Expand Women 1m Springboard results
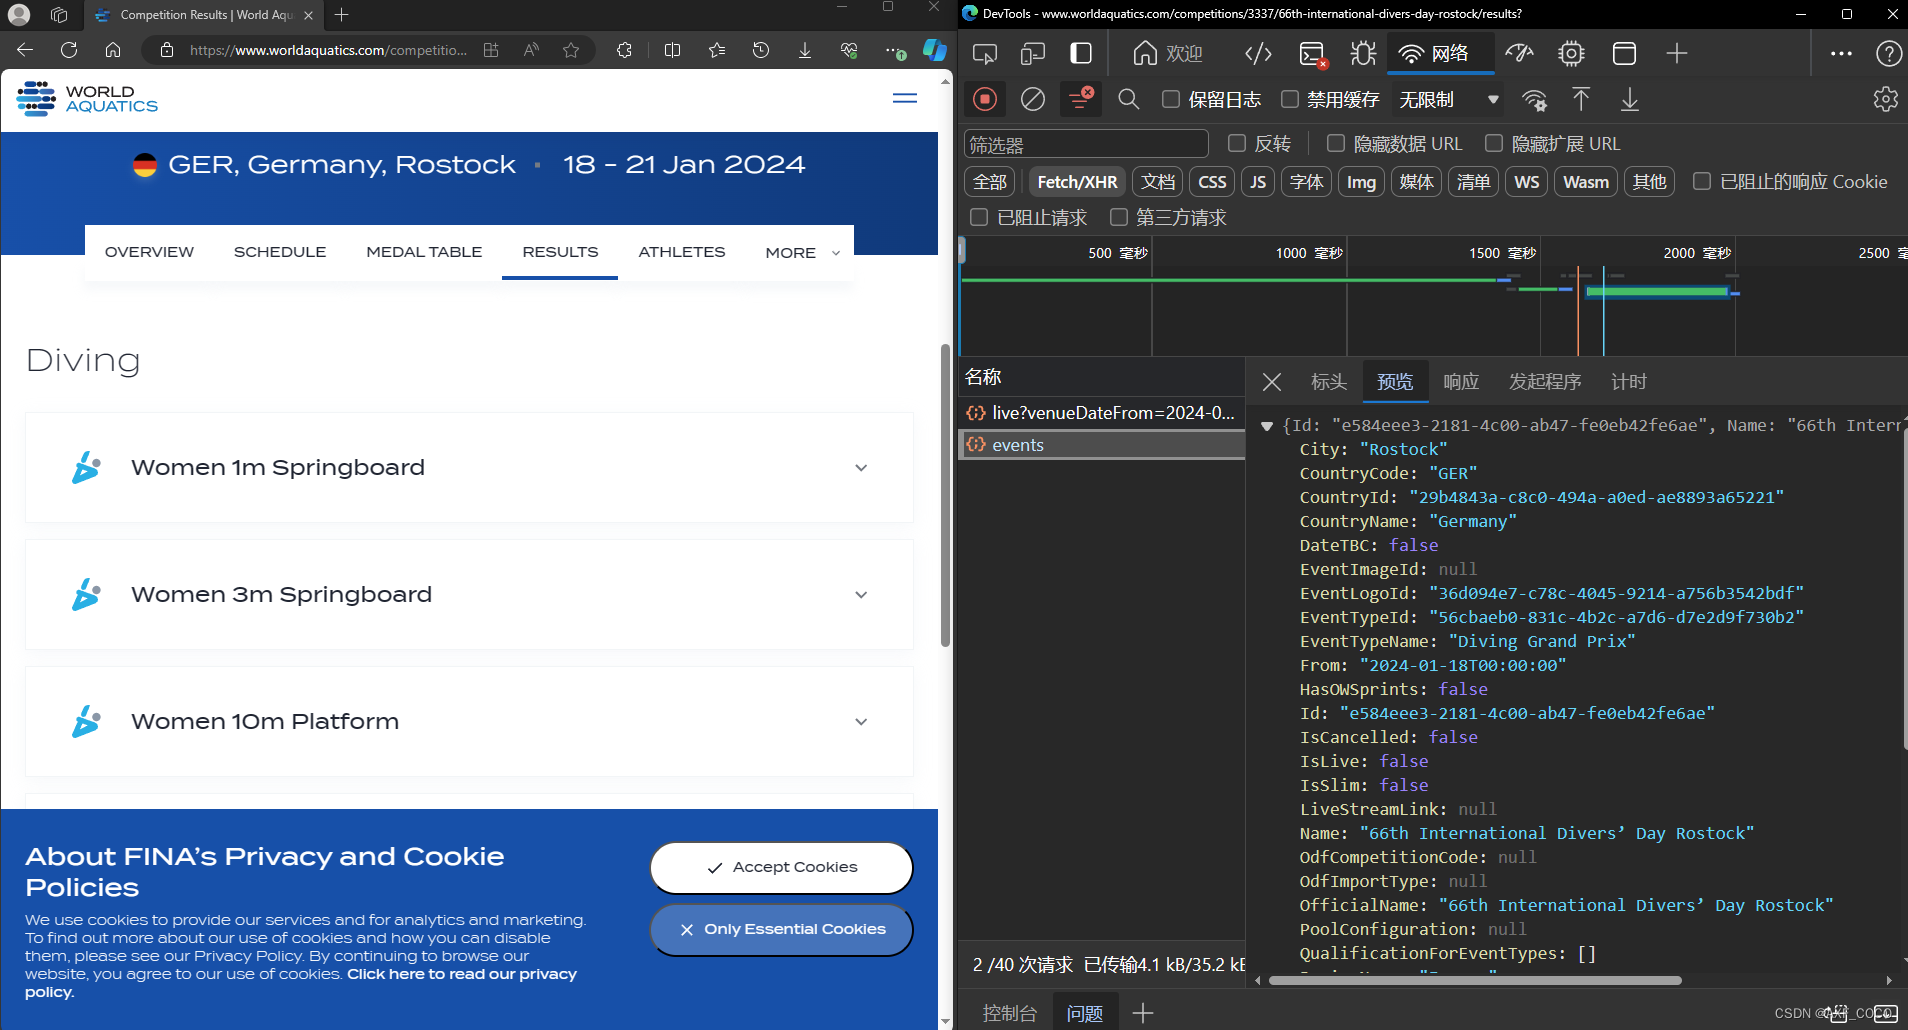Screen dimensions: 1908x1030 tap(469, 467)
